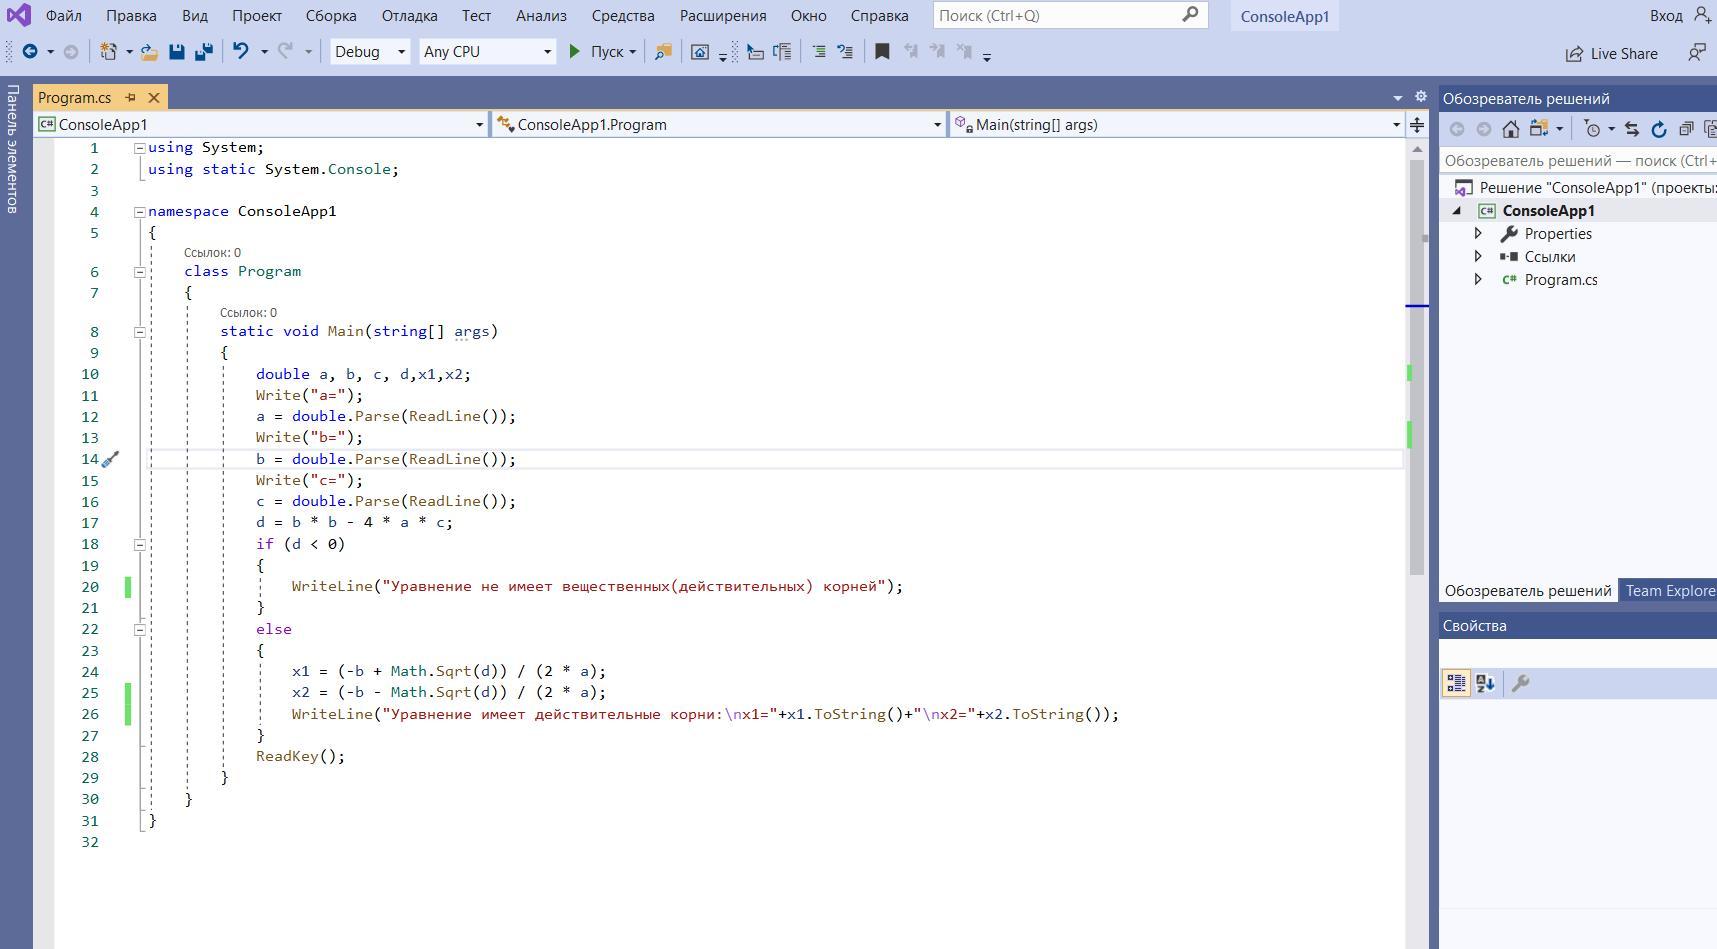Screen dimensions: 1717x949
Task: Collapse the Main method outlining block
Action: pos(140,332)
